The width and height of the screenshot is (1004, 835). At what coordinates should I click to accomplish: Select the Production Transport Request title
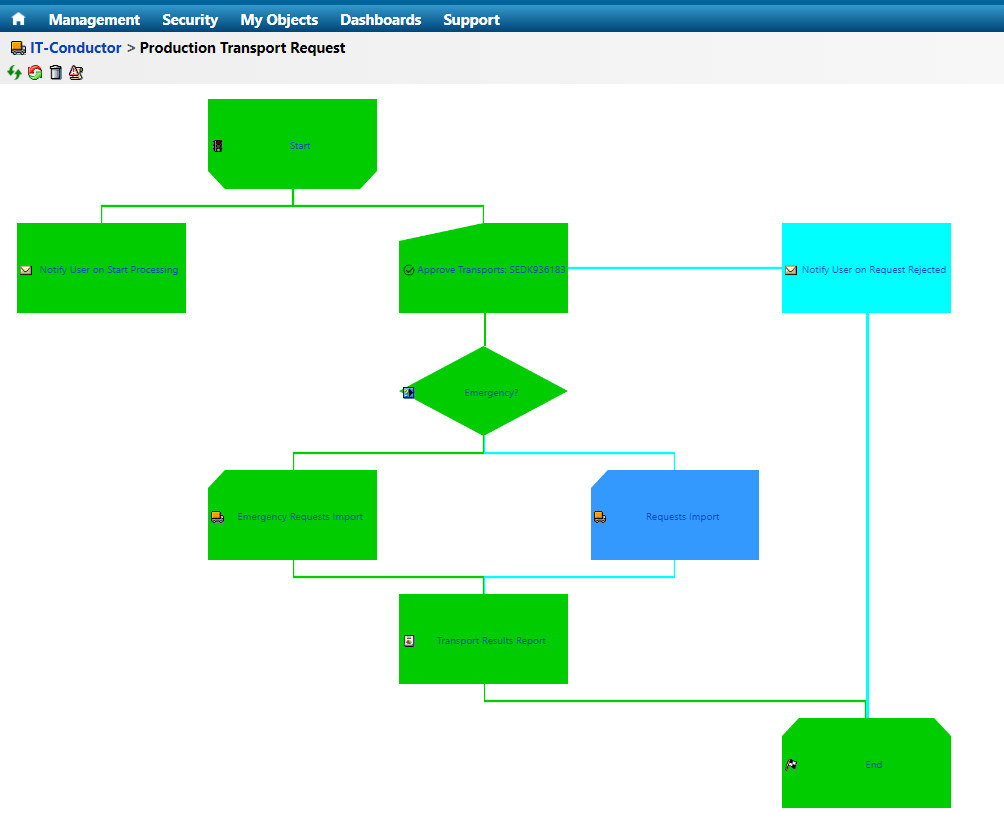[242, 48]
